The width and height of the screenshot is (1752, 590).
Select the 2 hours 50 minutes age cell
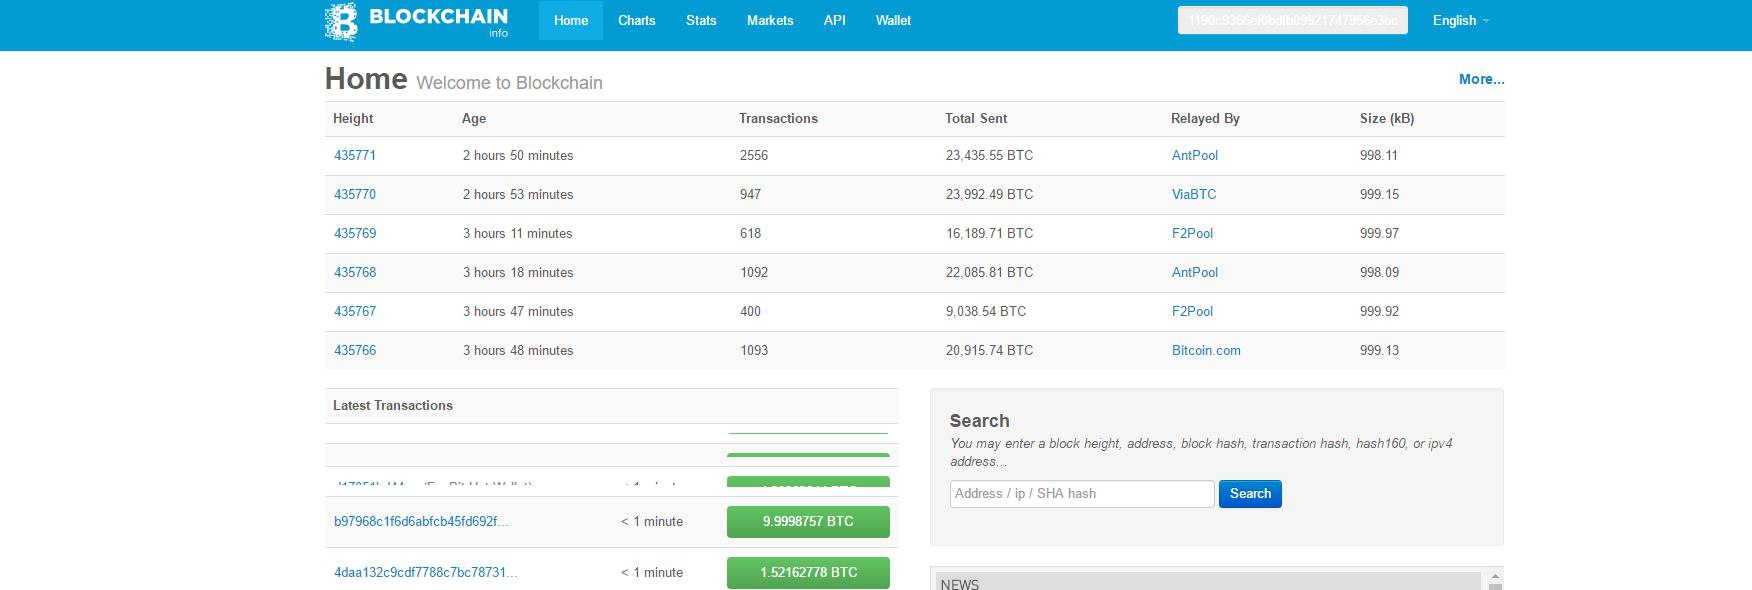[518, 155]
